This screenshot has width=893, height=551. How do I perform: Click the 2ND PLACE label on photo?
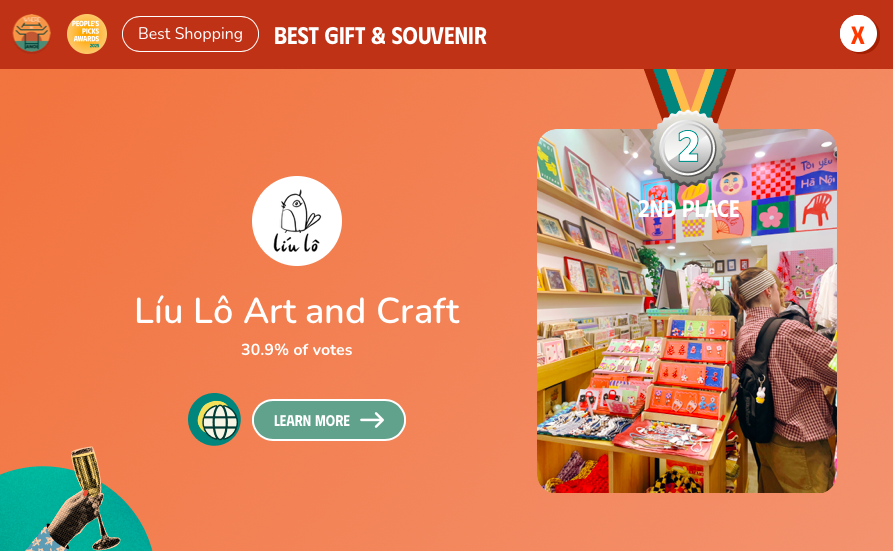pyautogui.click(x=688, y=209)
